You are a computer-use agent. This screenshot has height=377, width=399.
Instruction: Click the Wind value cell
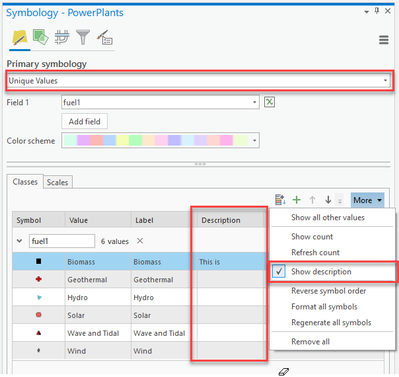coord(98,351)
